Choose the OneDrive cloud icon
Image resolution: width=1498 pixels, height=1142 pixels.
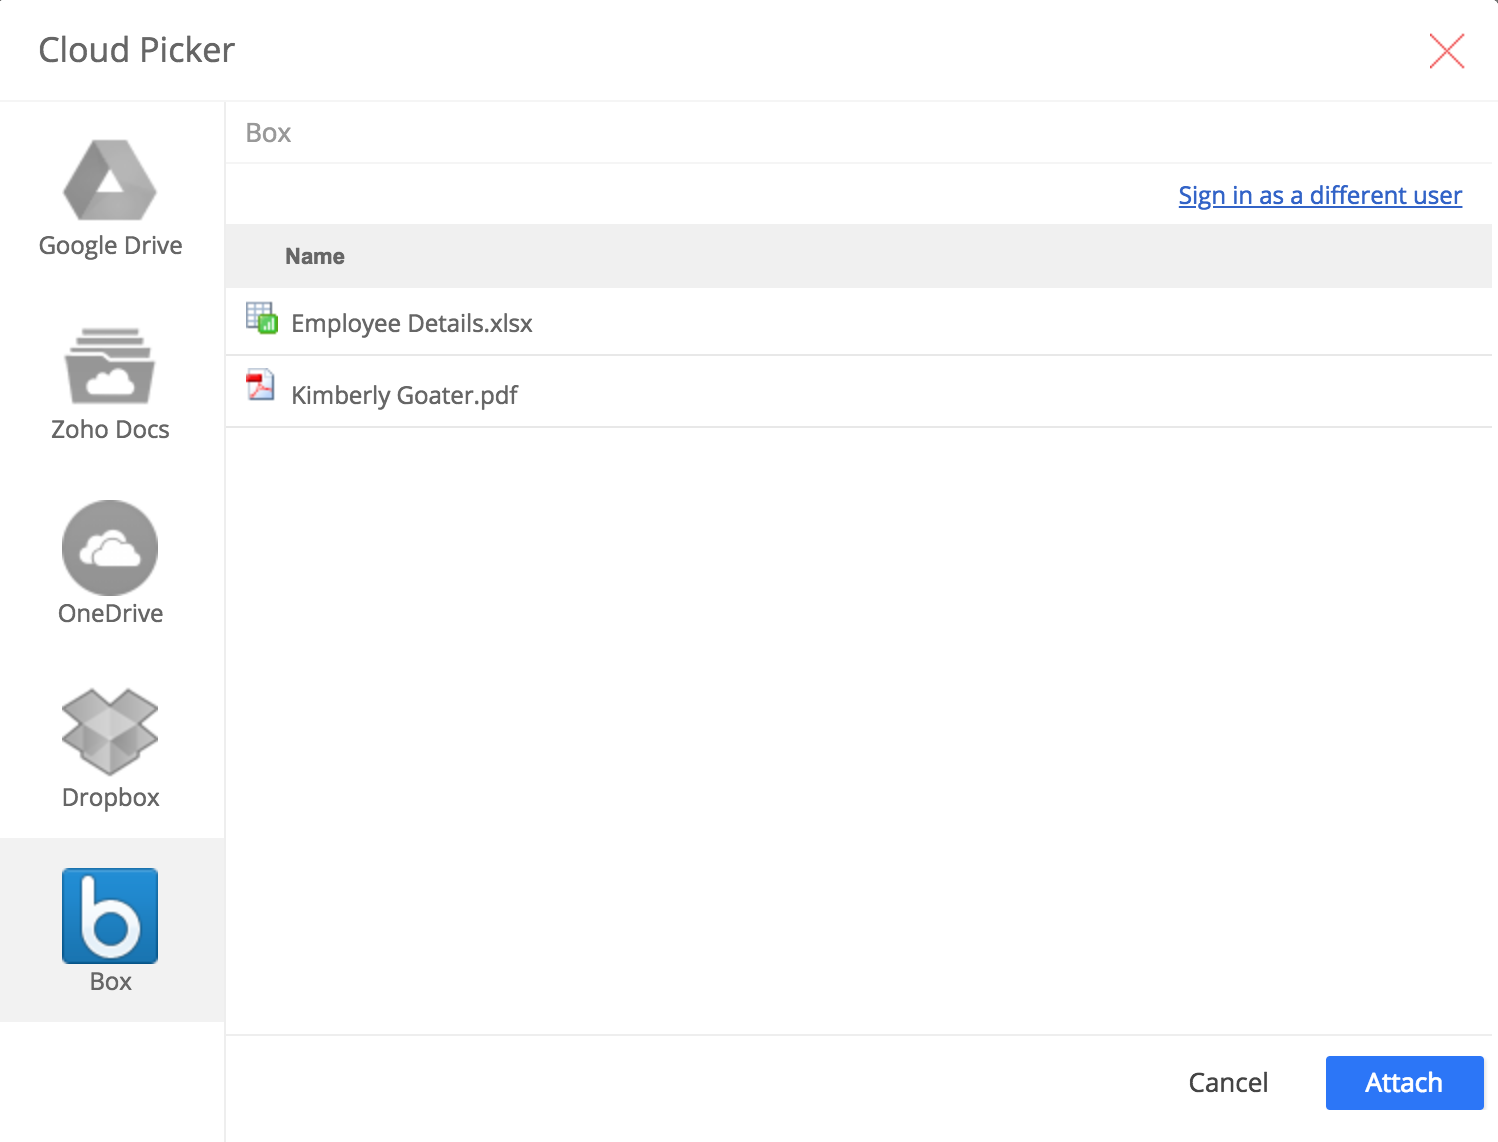[110, 548]
